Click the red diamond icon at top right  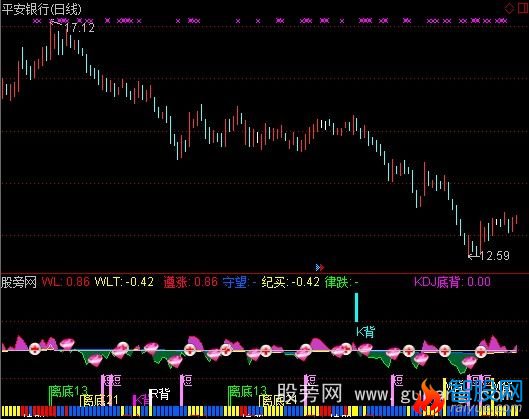(509, 8)
